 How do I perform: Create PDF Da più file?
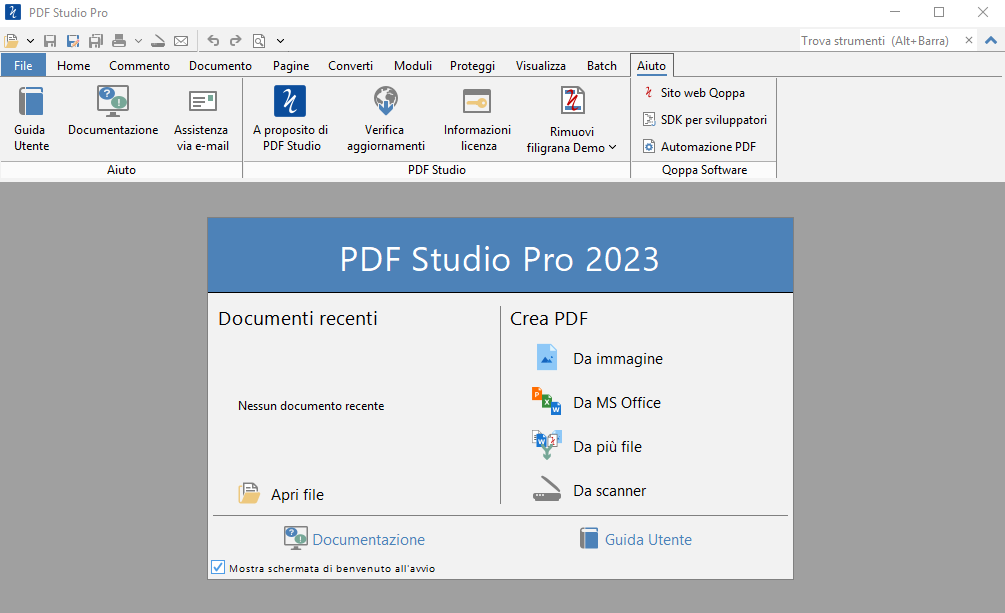tap(588, 446)
